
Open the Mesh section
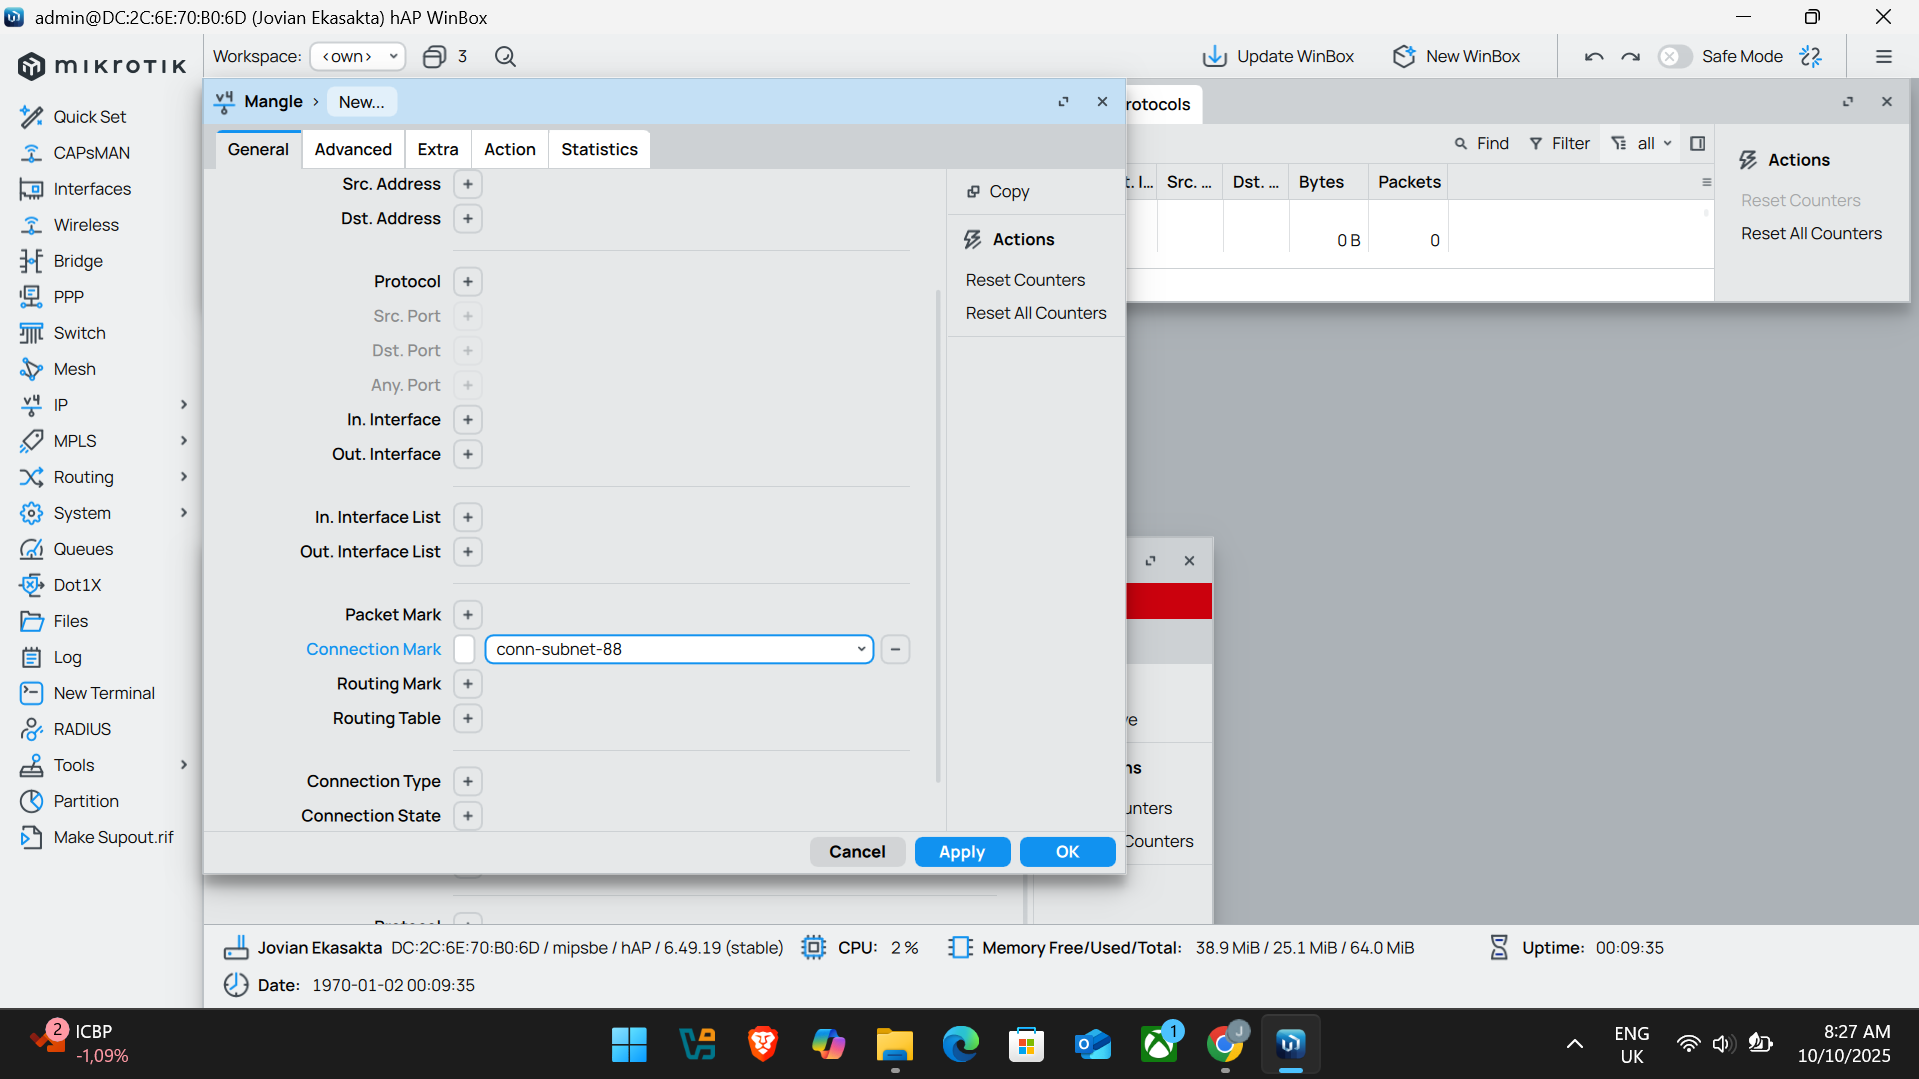74,369
